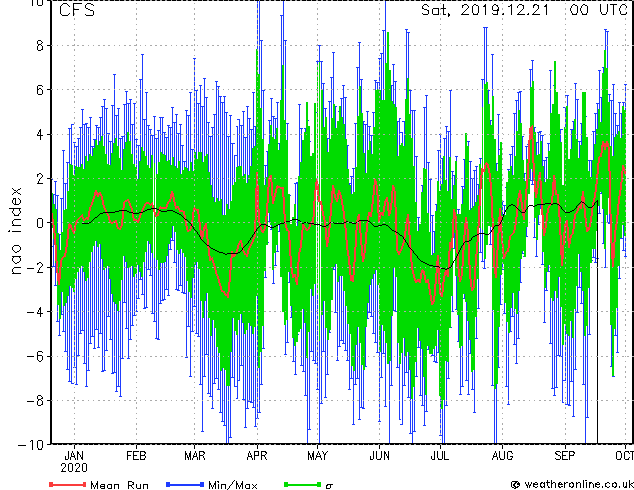
Task: Click the AUG month label
Action: pos(503,456)
